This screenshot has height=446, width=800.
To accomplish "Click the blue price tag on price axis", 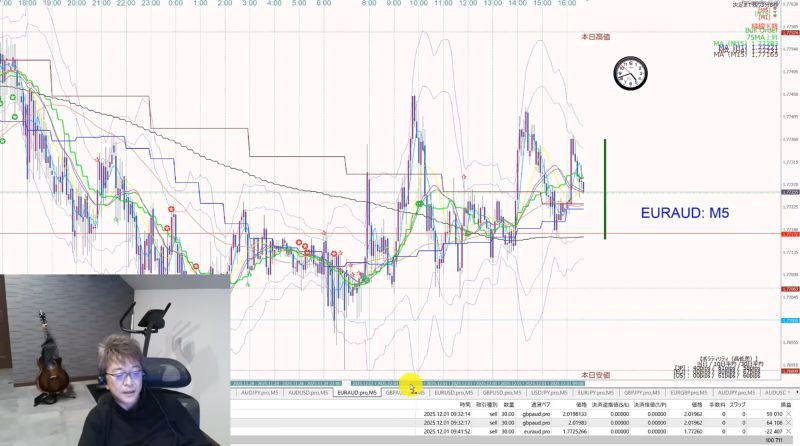I will click(790, 320).
